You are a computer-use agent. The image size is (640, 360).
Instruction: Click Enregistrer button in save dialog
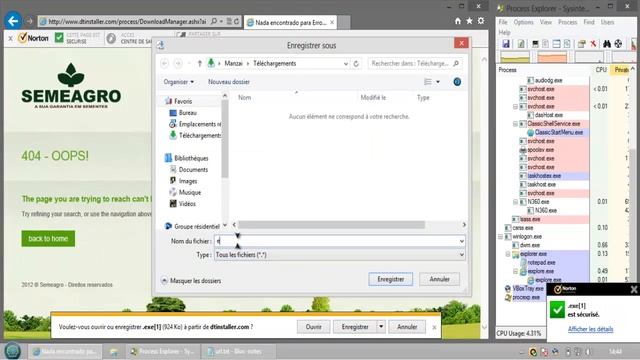coord(391,279)
